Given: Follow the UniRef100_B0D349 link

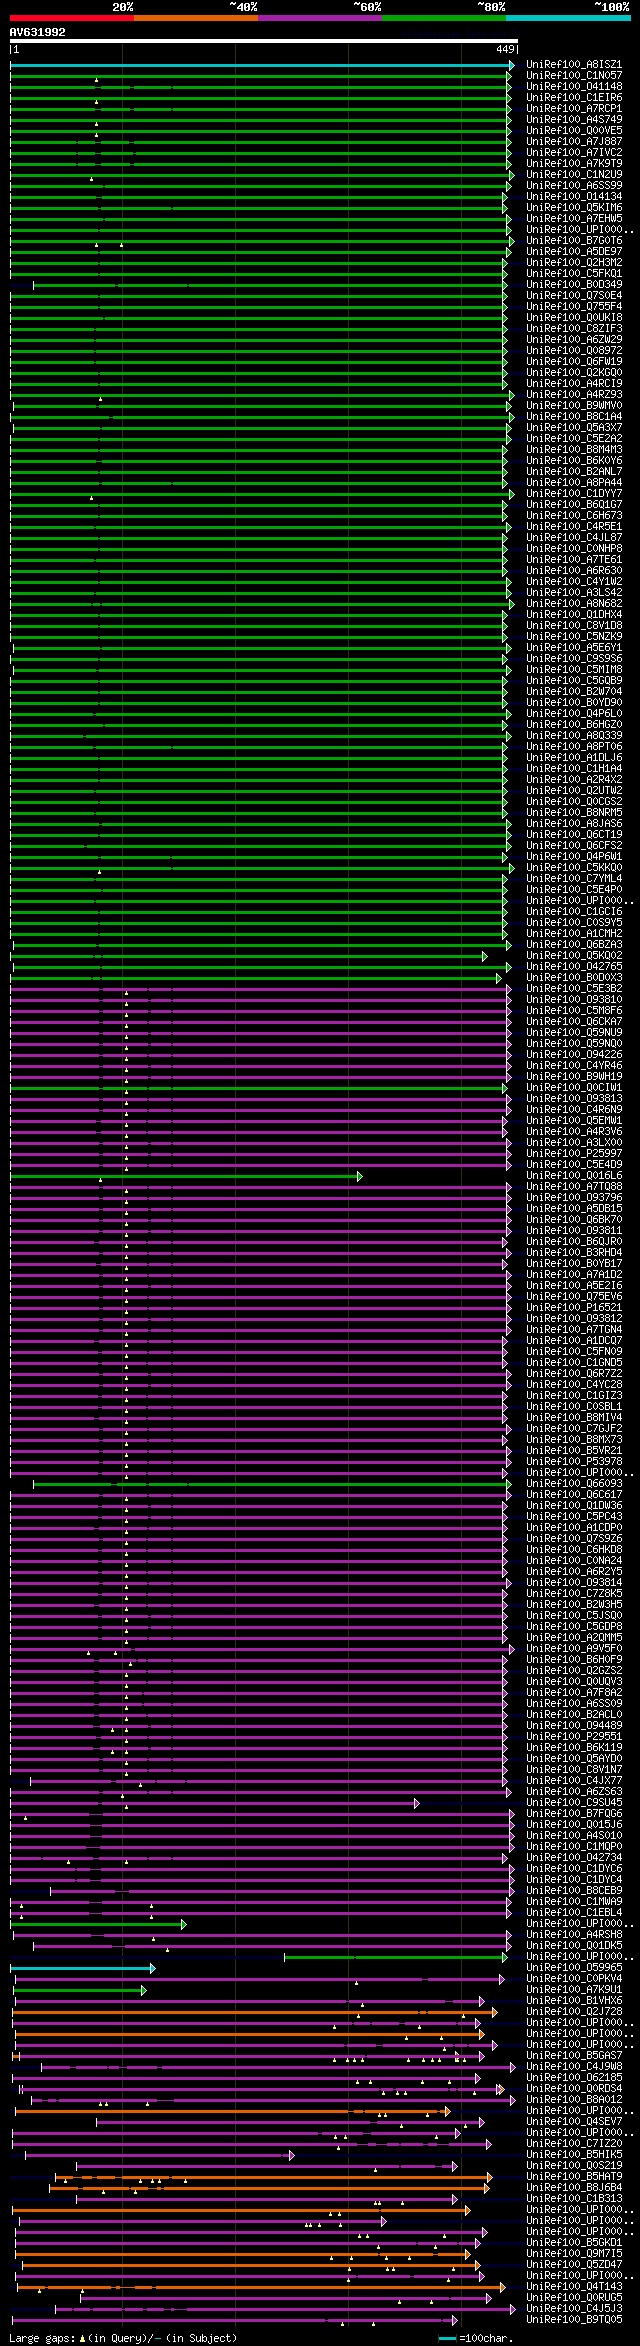Looking at the screenshot, I should click(574, 284).
